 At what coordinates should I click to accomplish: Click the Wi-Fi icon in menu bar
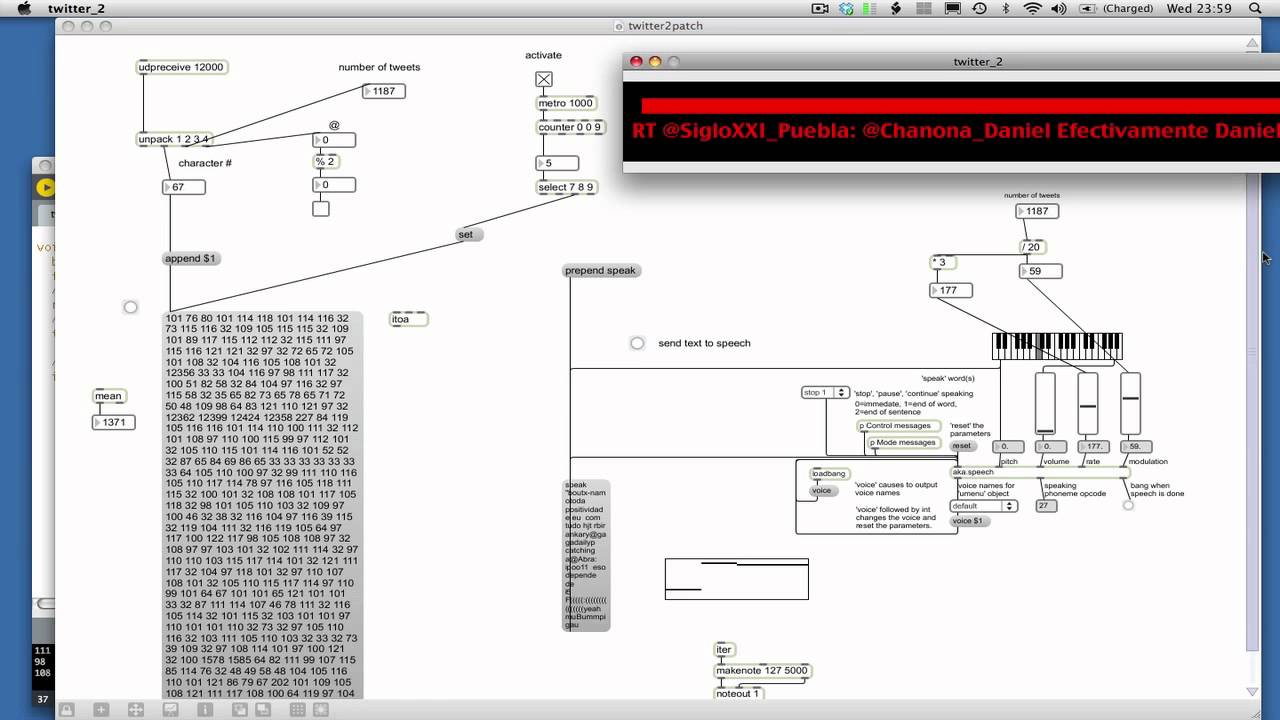(1032, 9)
